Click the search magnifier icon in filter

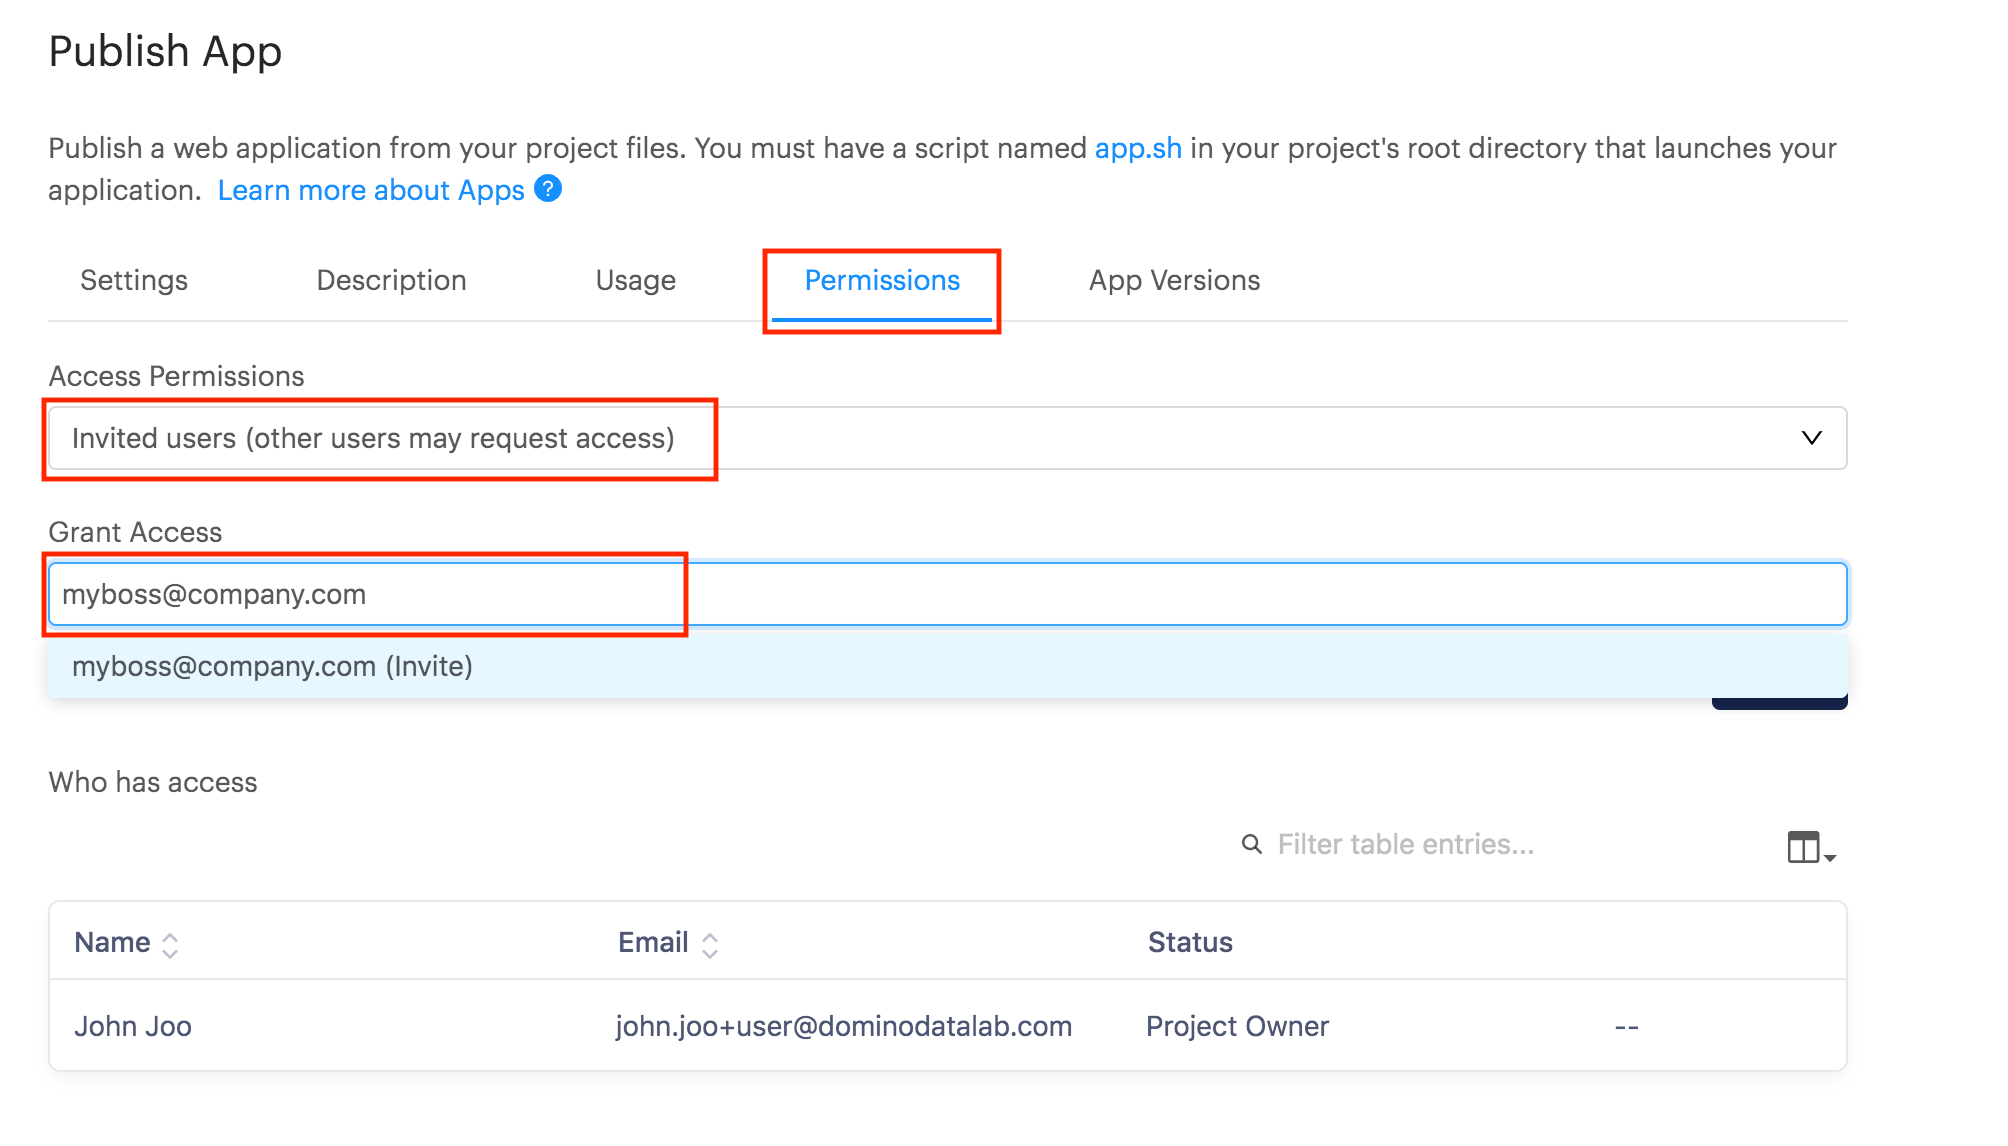click(x=1251, y=844)
